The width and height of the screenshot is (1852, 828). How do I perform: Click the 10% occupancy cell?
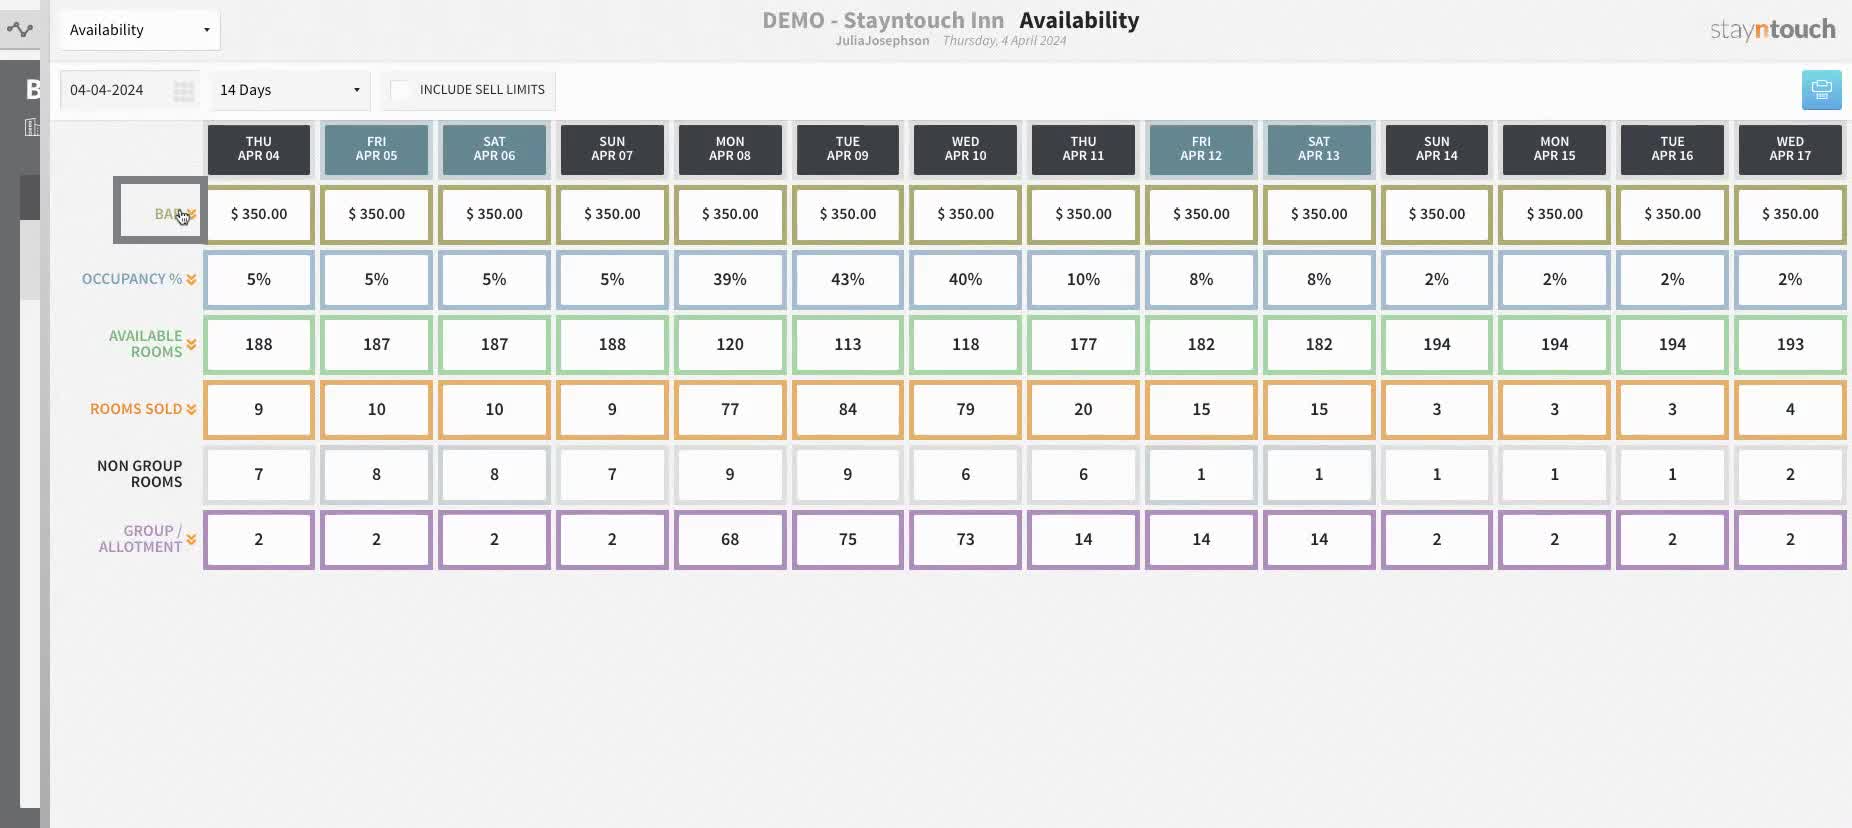tap(1083, 279)
